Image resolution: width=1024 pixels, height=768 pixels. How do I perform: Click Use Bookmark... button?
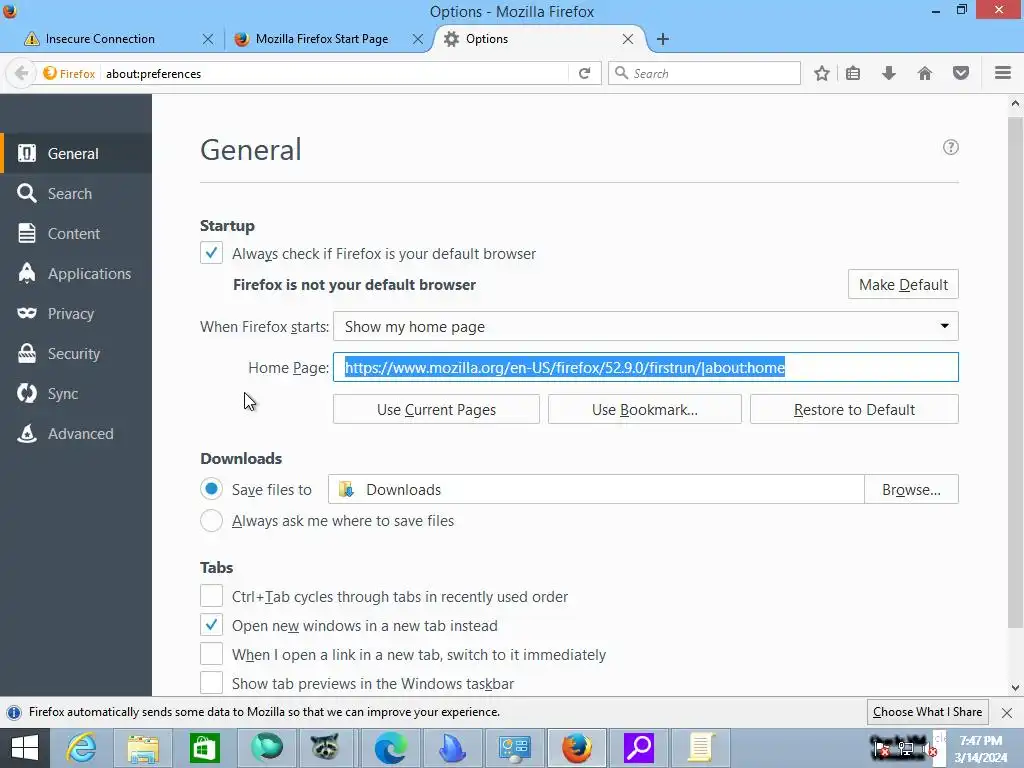click(x=645, y=409)
